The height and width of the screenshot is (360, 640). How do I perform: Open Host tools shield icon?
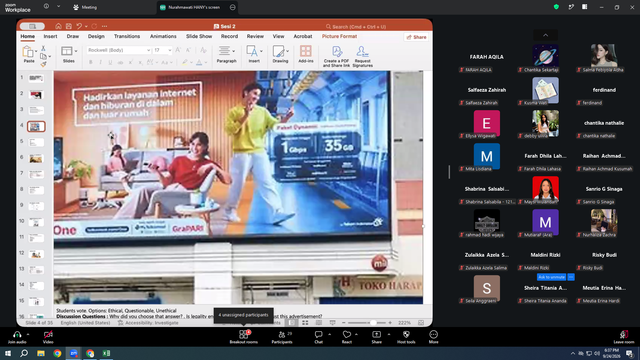pyautogui.click(x=406, y=335)
